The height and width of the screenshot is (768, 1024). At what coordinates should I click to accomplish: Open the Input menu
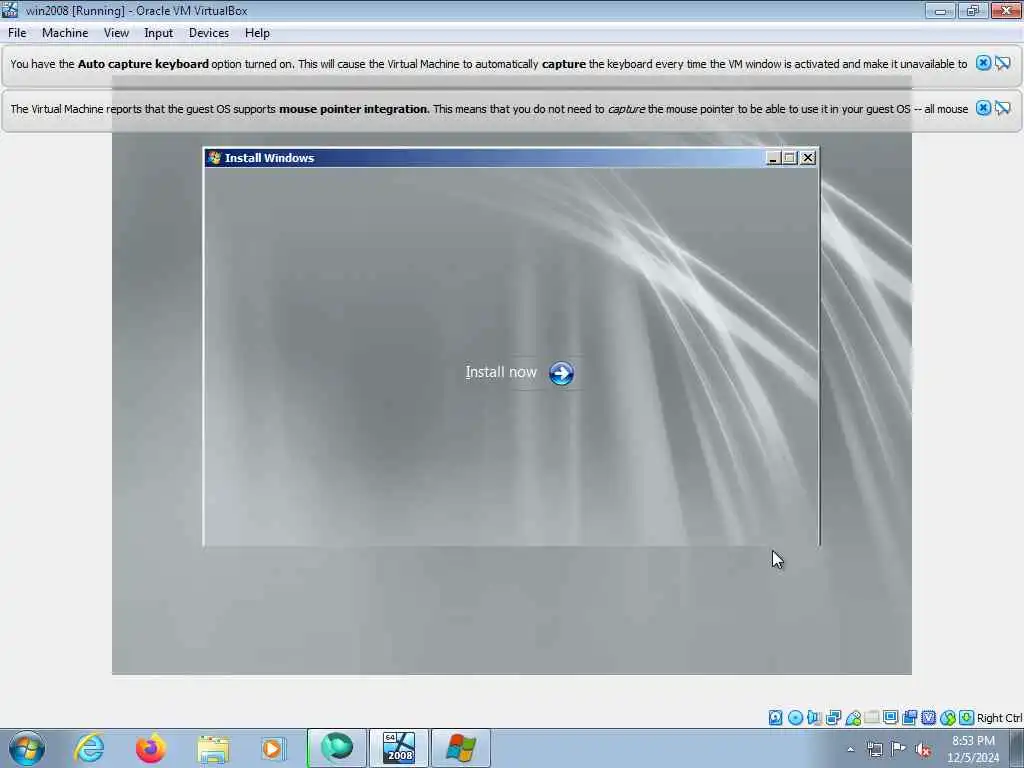tap(159, 33)
